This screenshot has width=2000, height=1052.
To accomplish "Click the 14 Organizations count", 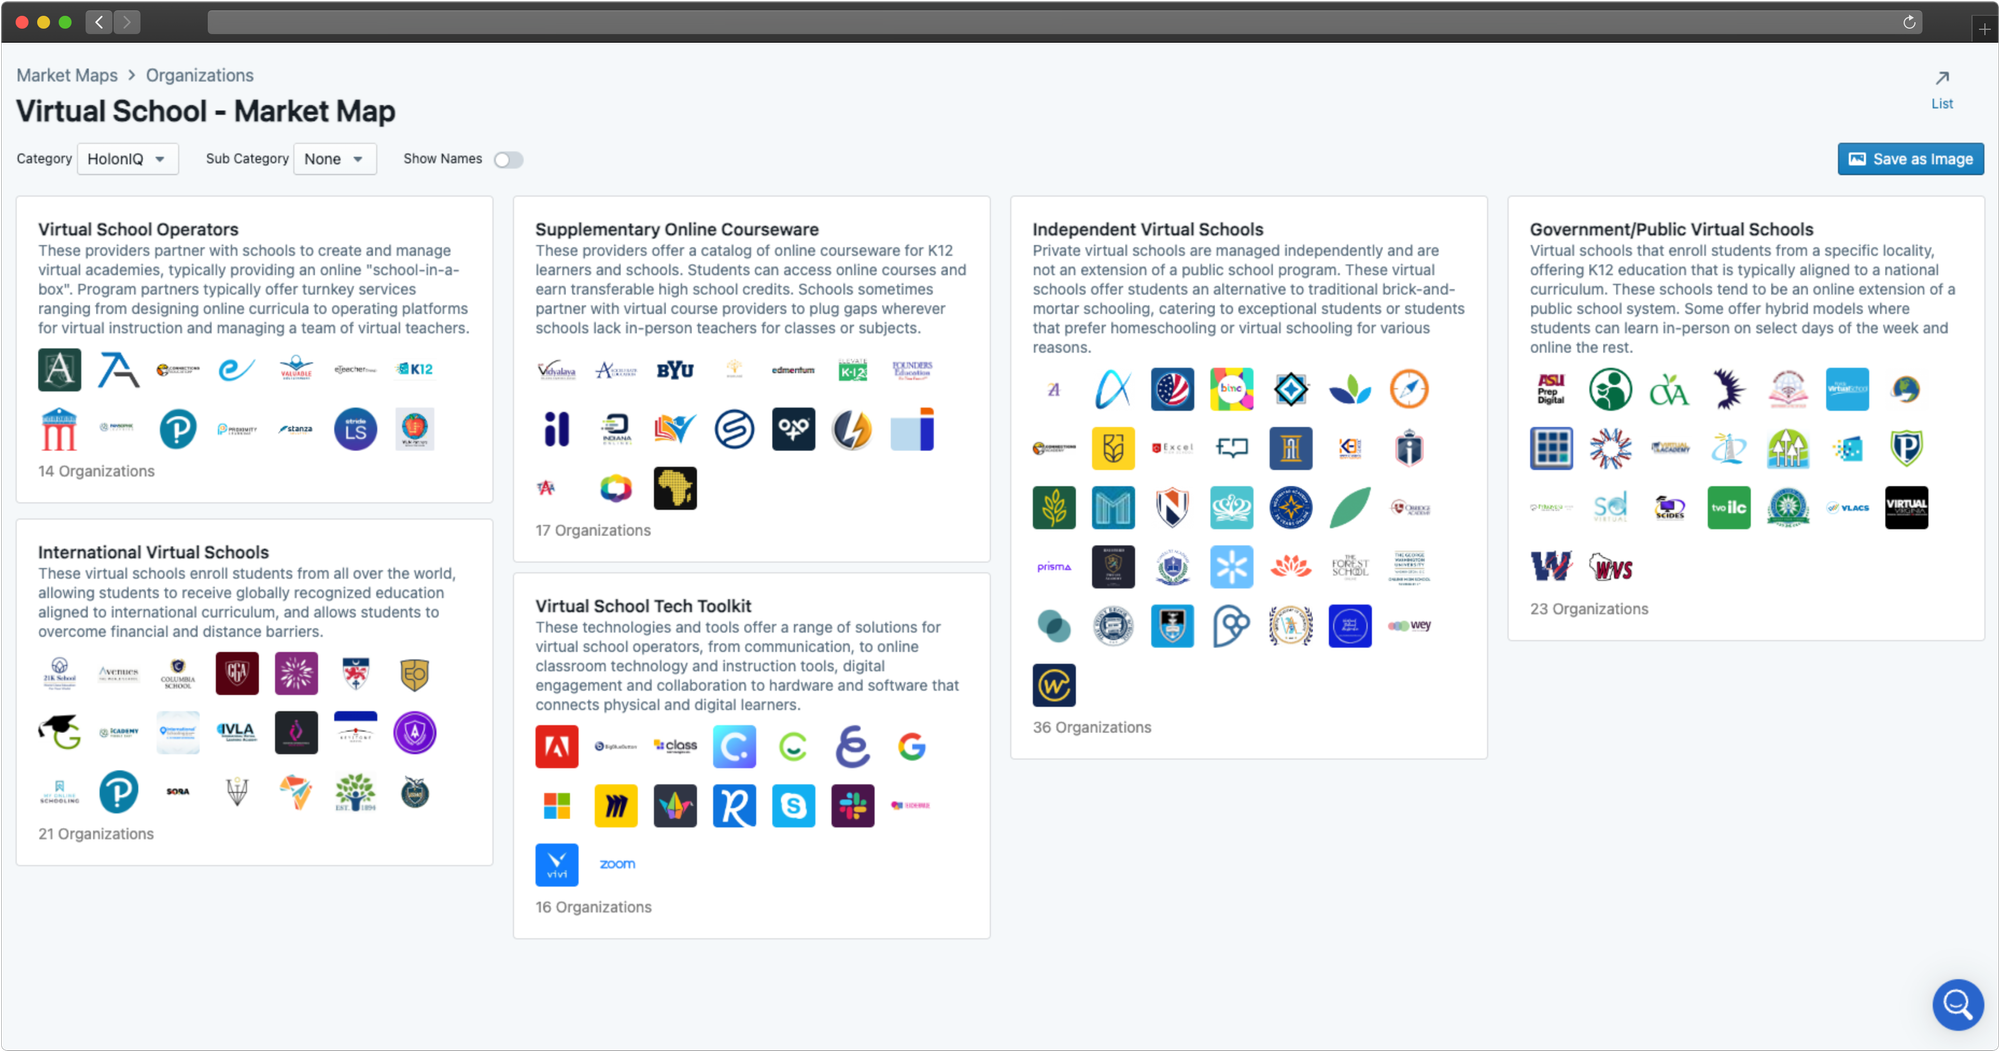I will coord(96,471).
